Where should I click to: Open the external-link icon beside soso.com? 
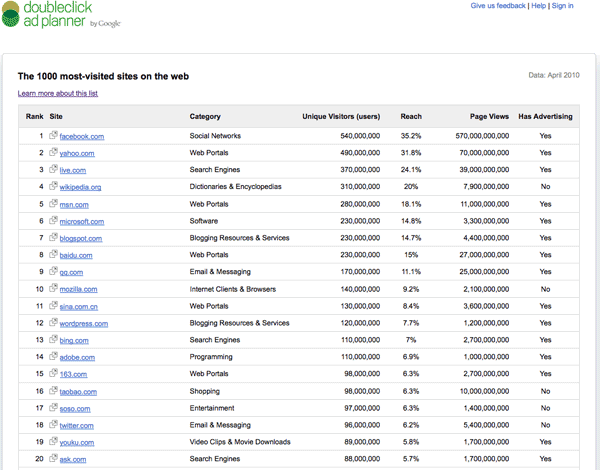(x=53, y=407)
